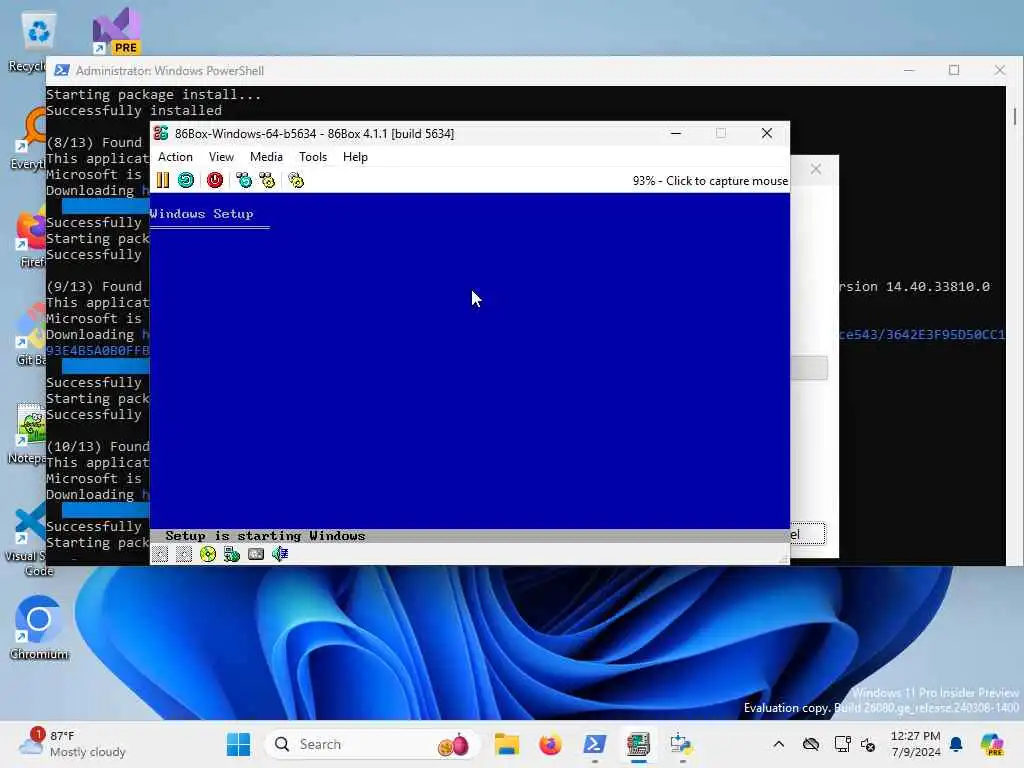
Task: Open Copilot Preview from the taskbar
Action: point(993,744)
